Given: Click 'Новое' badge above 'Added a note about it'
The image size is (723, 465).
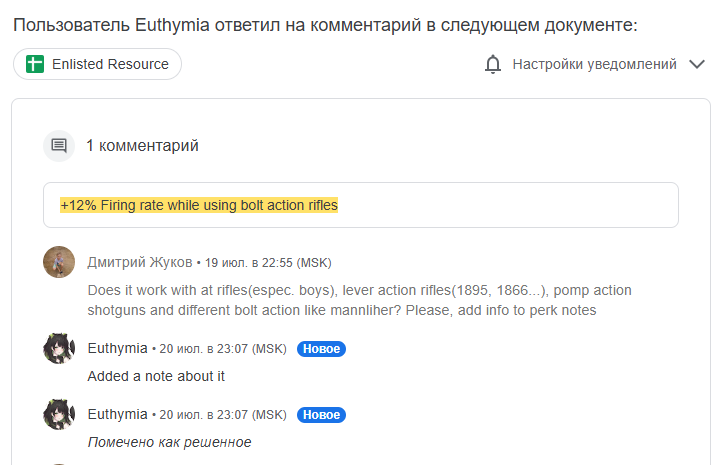Looking at the screenshot, I should click(321, 349).
